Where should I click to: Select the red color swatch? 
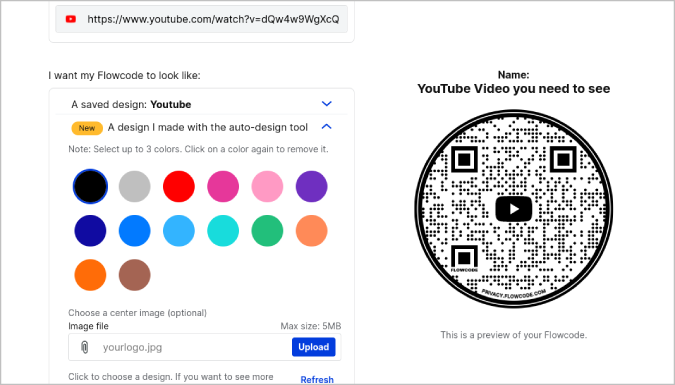[179, 186]
